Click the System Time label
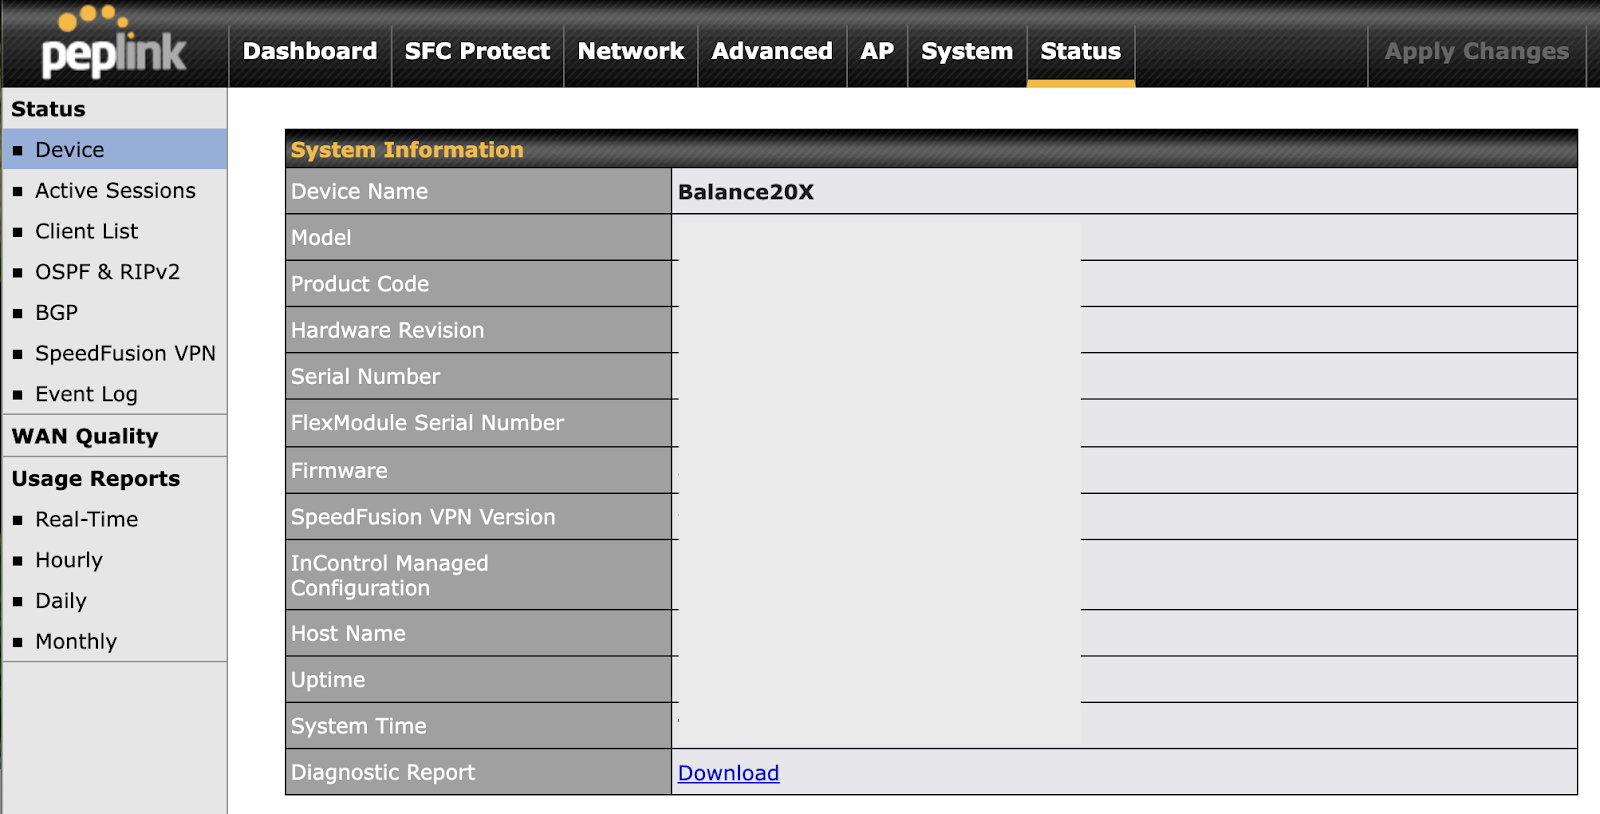 pos(358,726)
